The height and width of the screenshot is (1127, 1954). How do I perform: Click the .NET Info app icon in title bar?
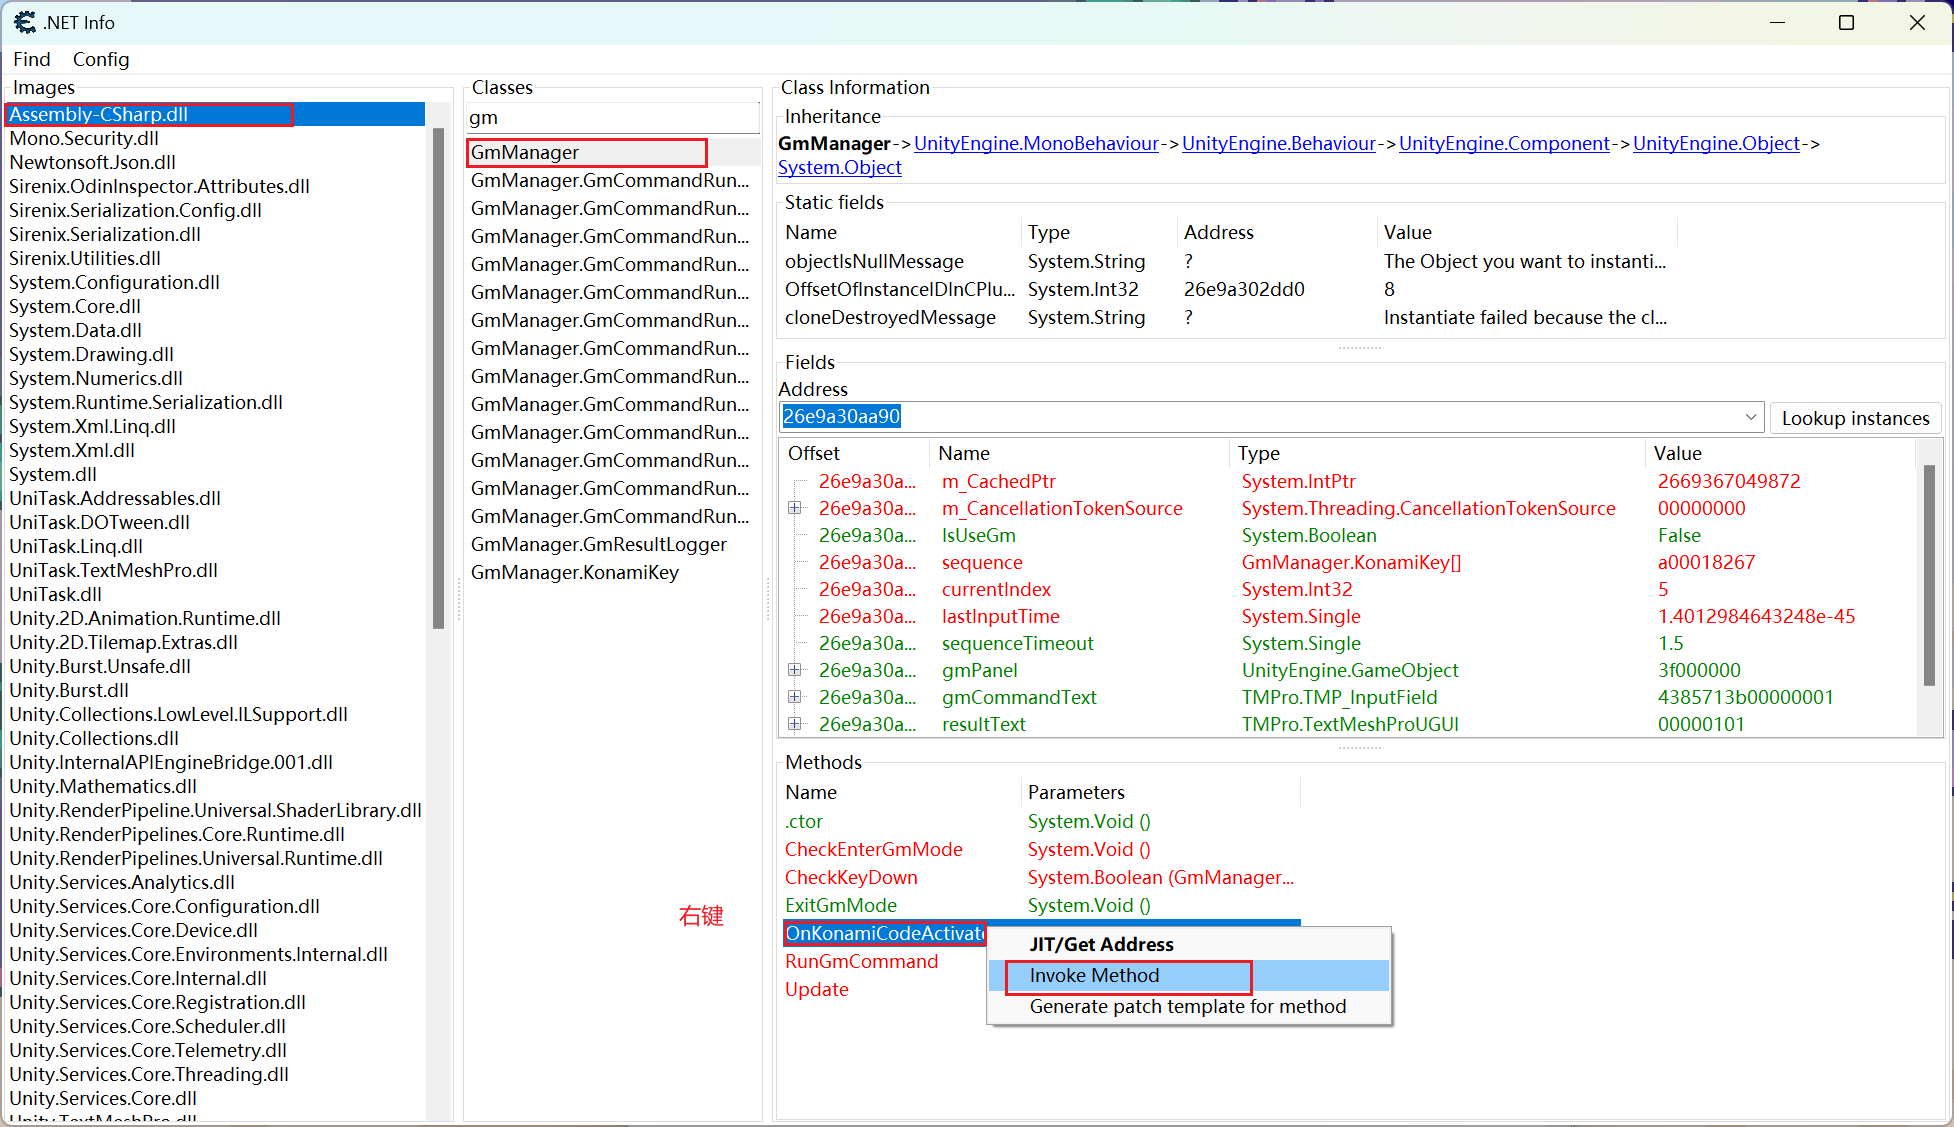click(24, 22)
